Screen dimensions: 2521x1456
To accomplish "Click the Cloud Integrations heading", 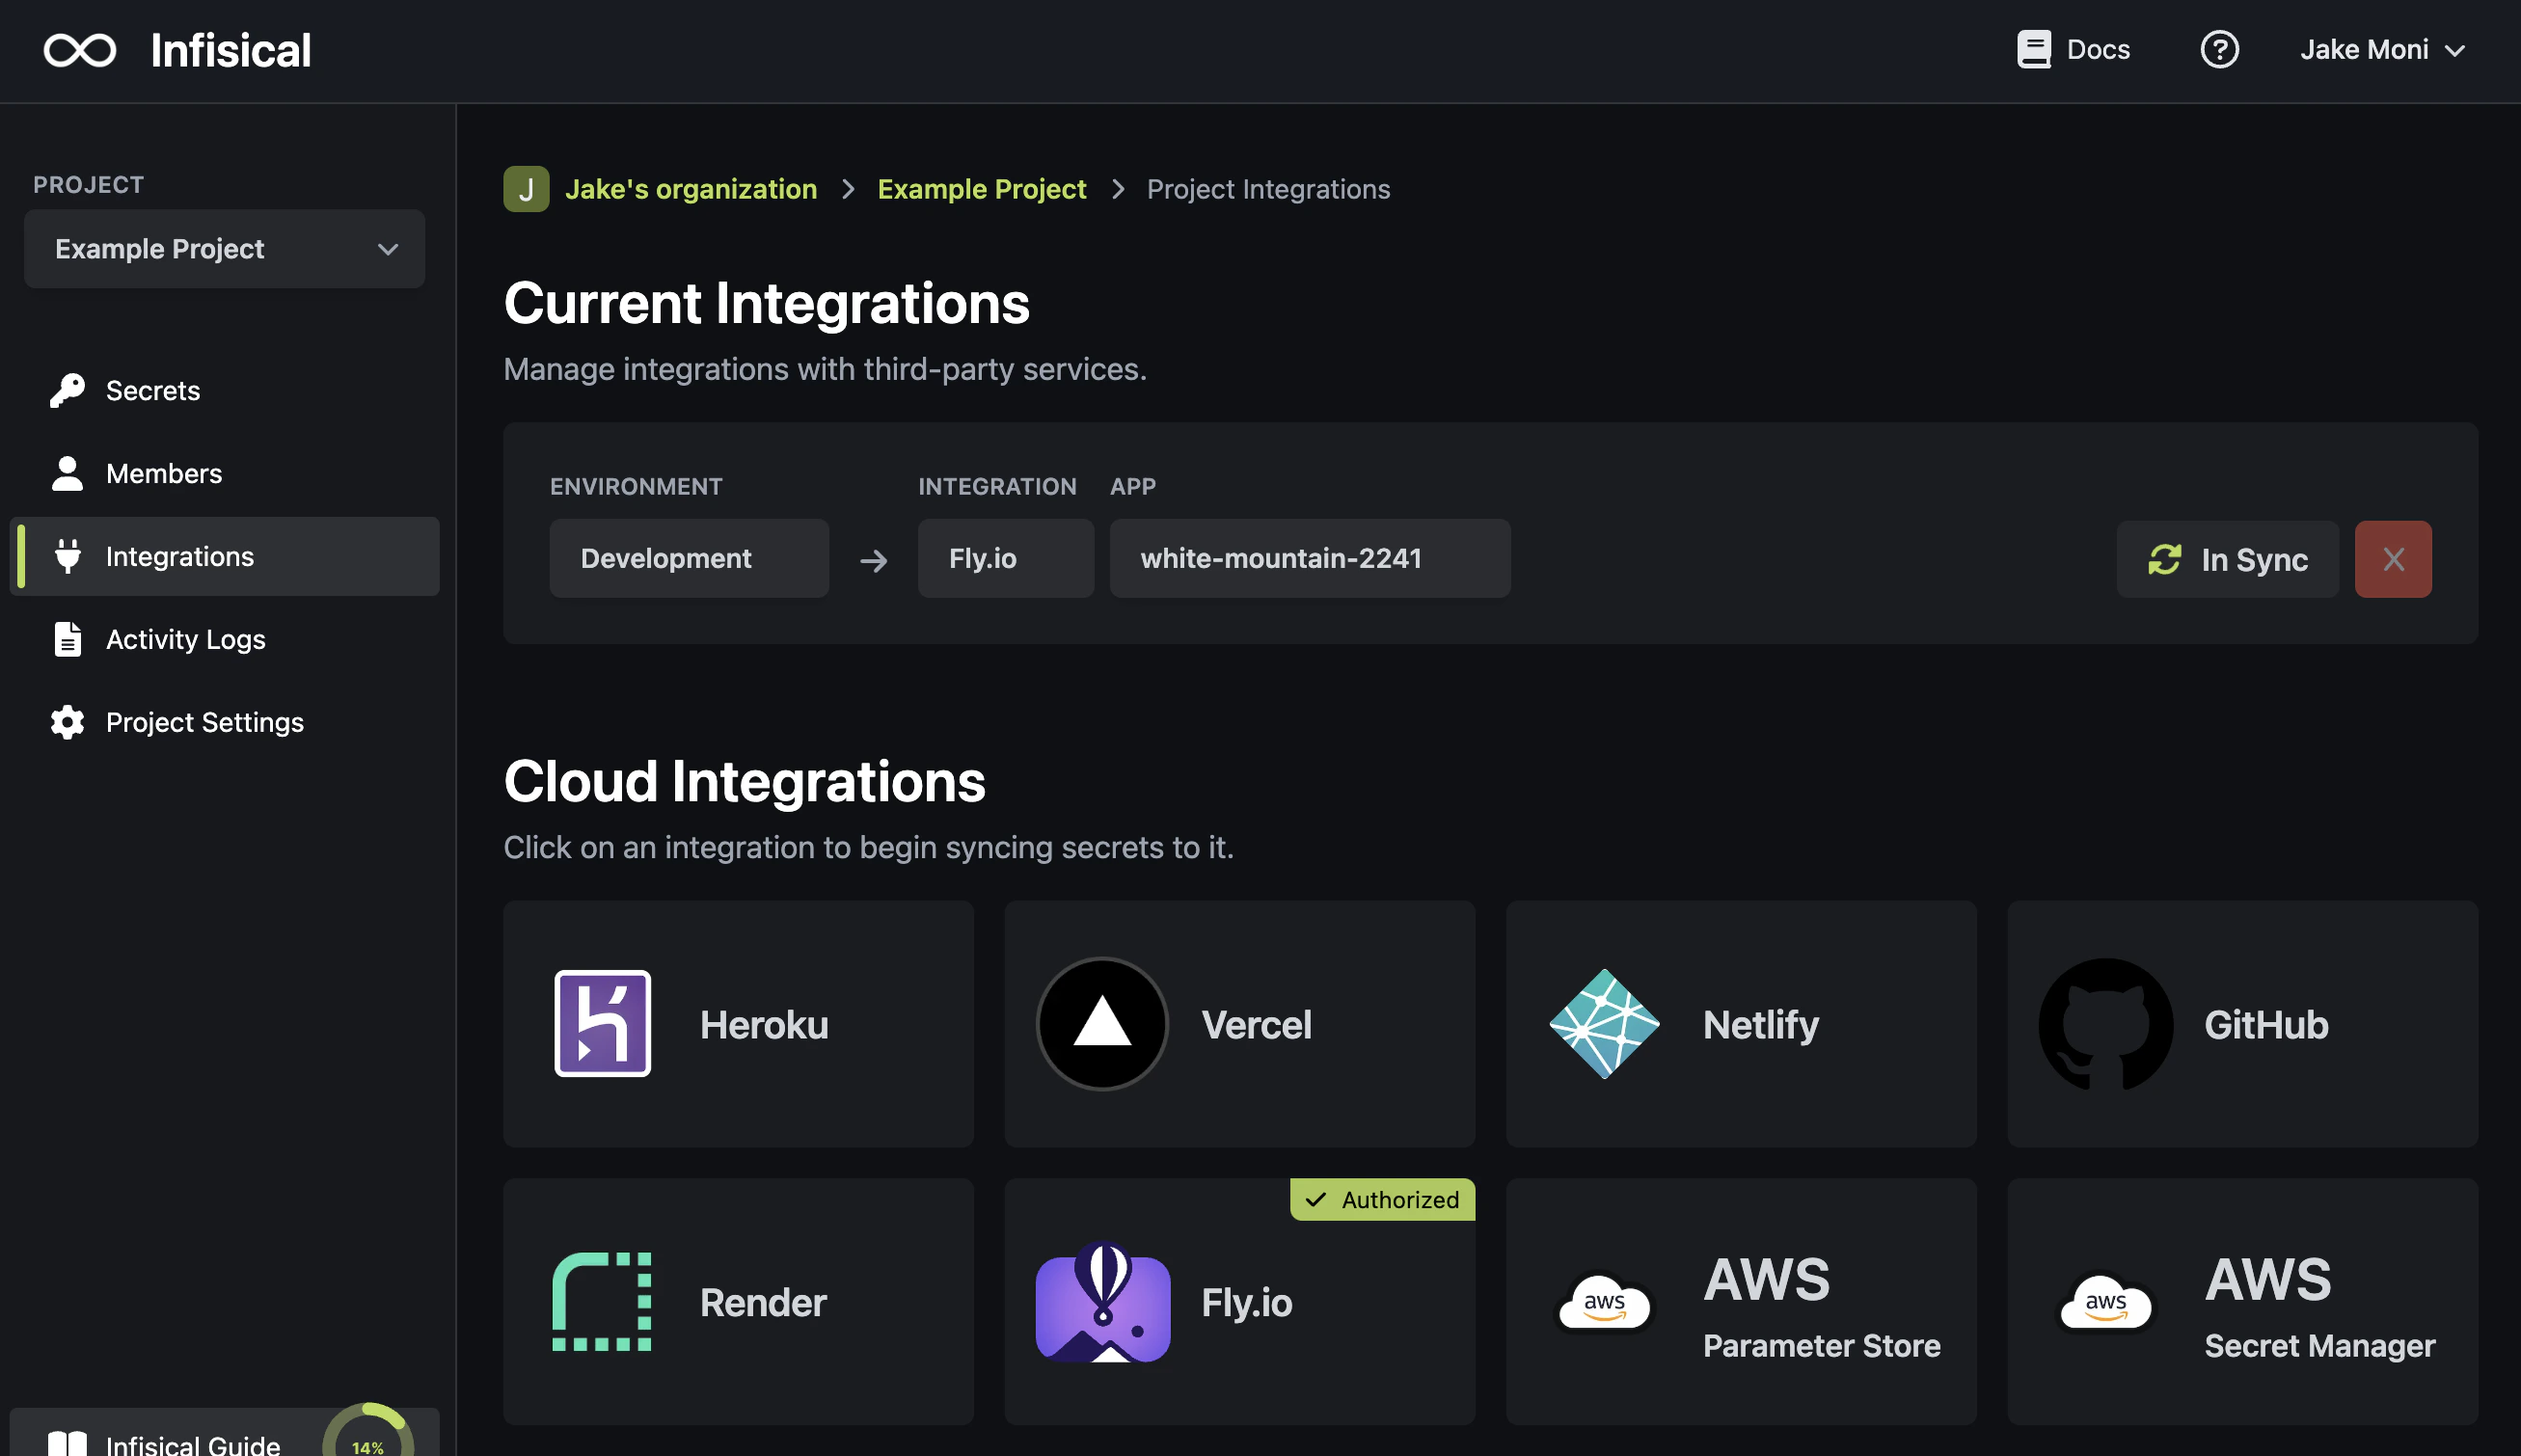I will [x=744, y=781].
